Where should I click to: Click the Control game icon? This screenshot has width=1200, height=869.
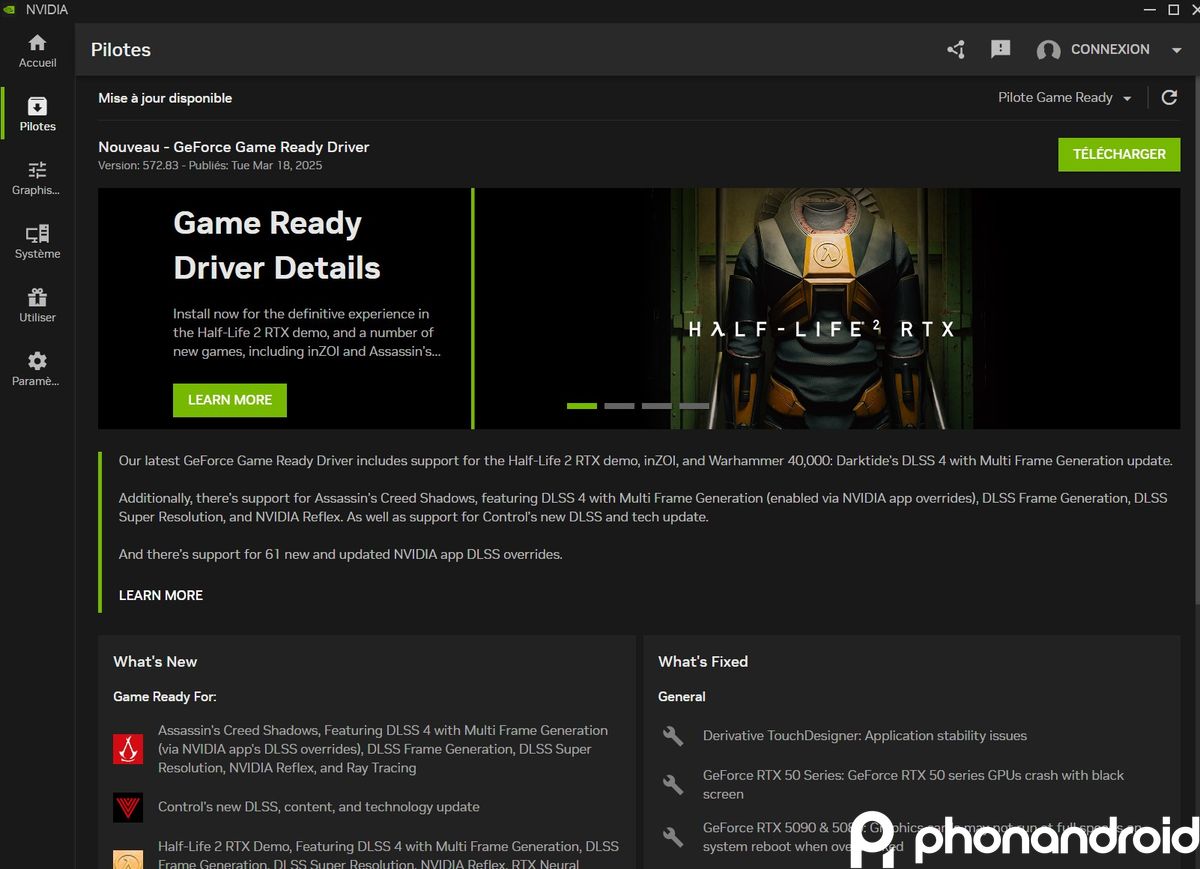point(128,807)
